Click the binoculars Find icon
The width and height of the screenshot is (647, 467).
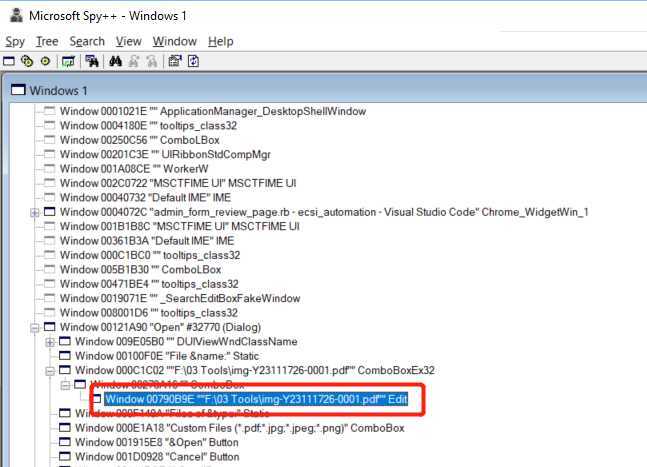pyautogui.click(x=116, y=62)
